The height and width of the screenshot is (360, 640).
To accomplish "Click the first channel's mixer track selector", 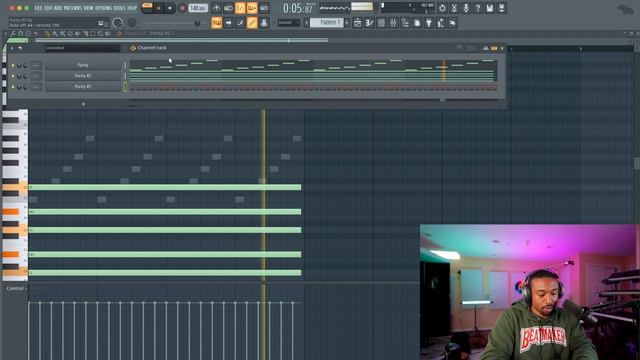I will click(x=36, y=65).
